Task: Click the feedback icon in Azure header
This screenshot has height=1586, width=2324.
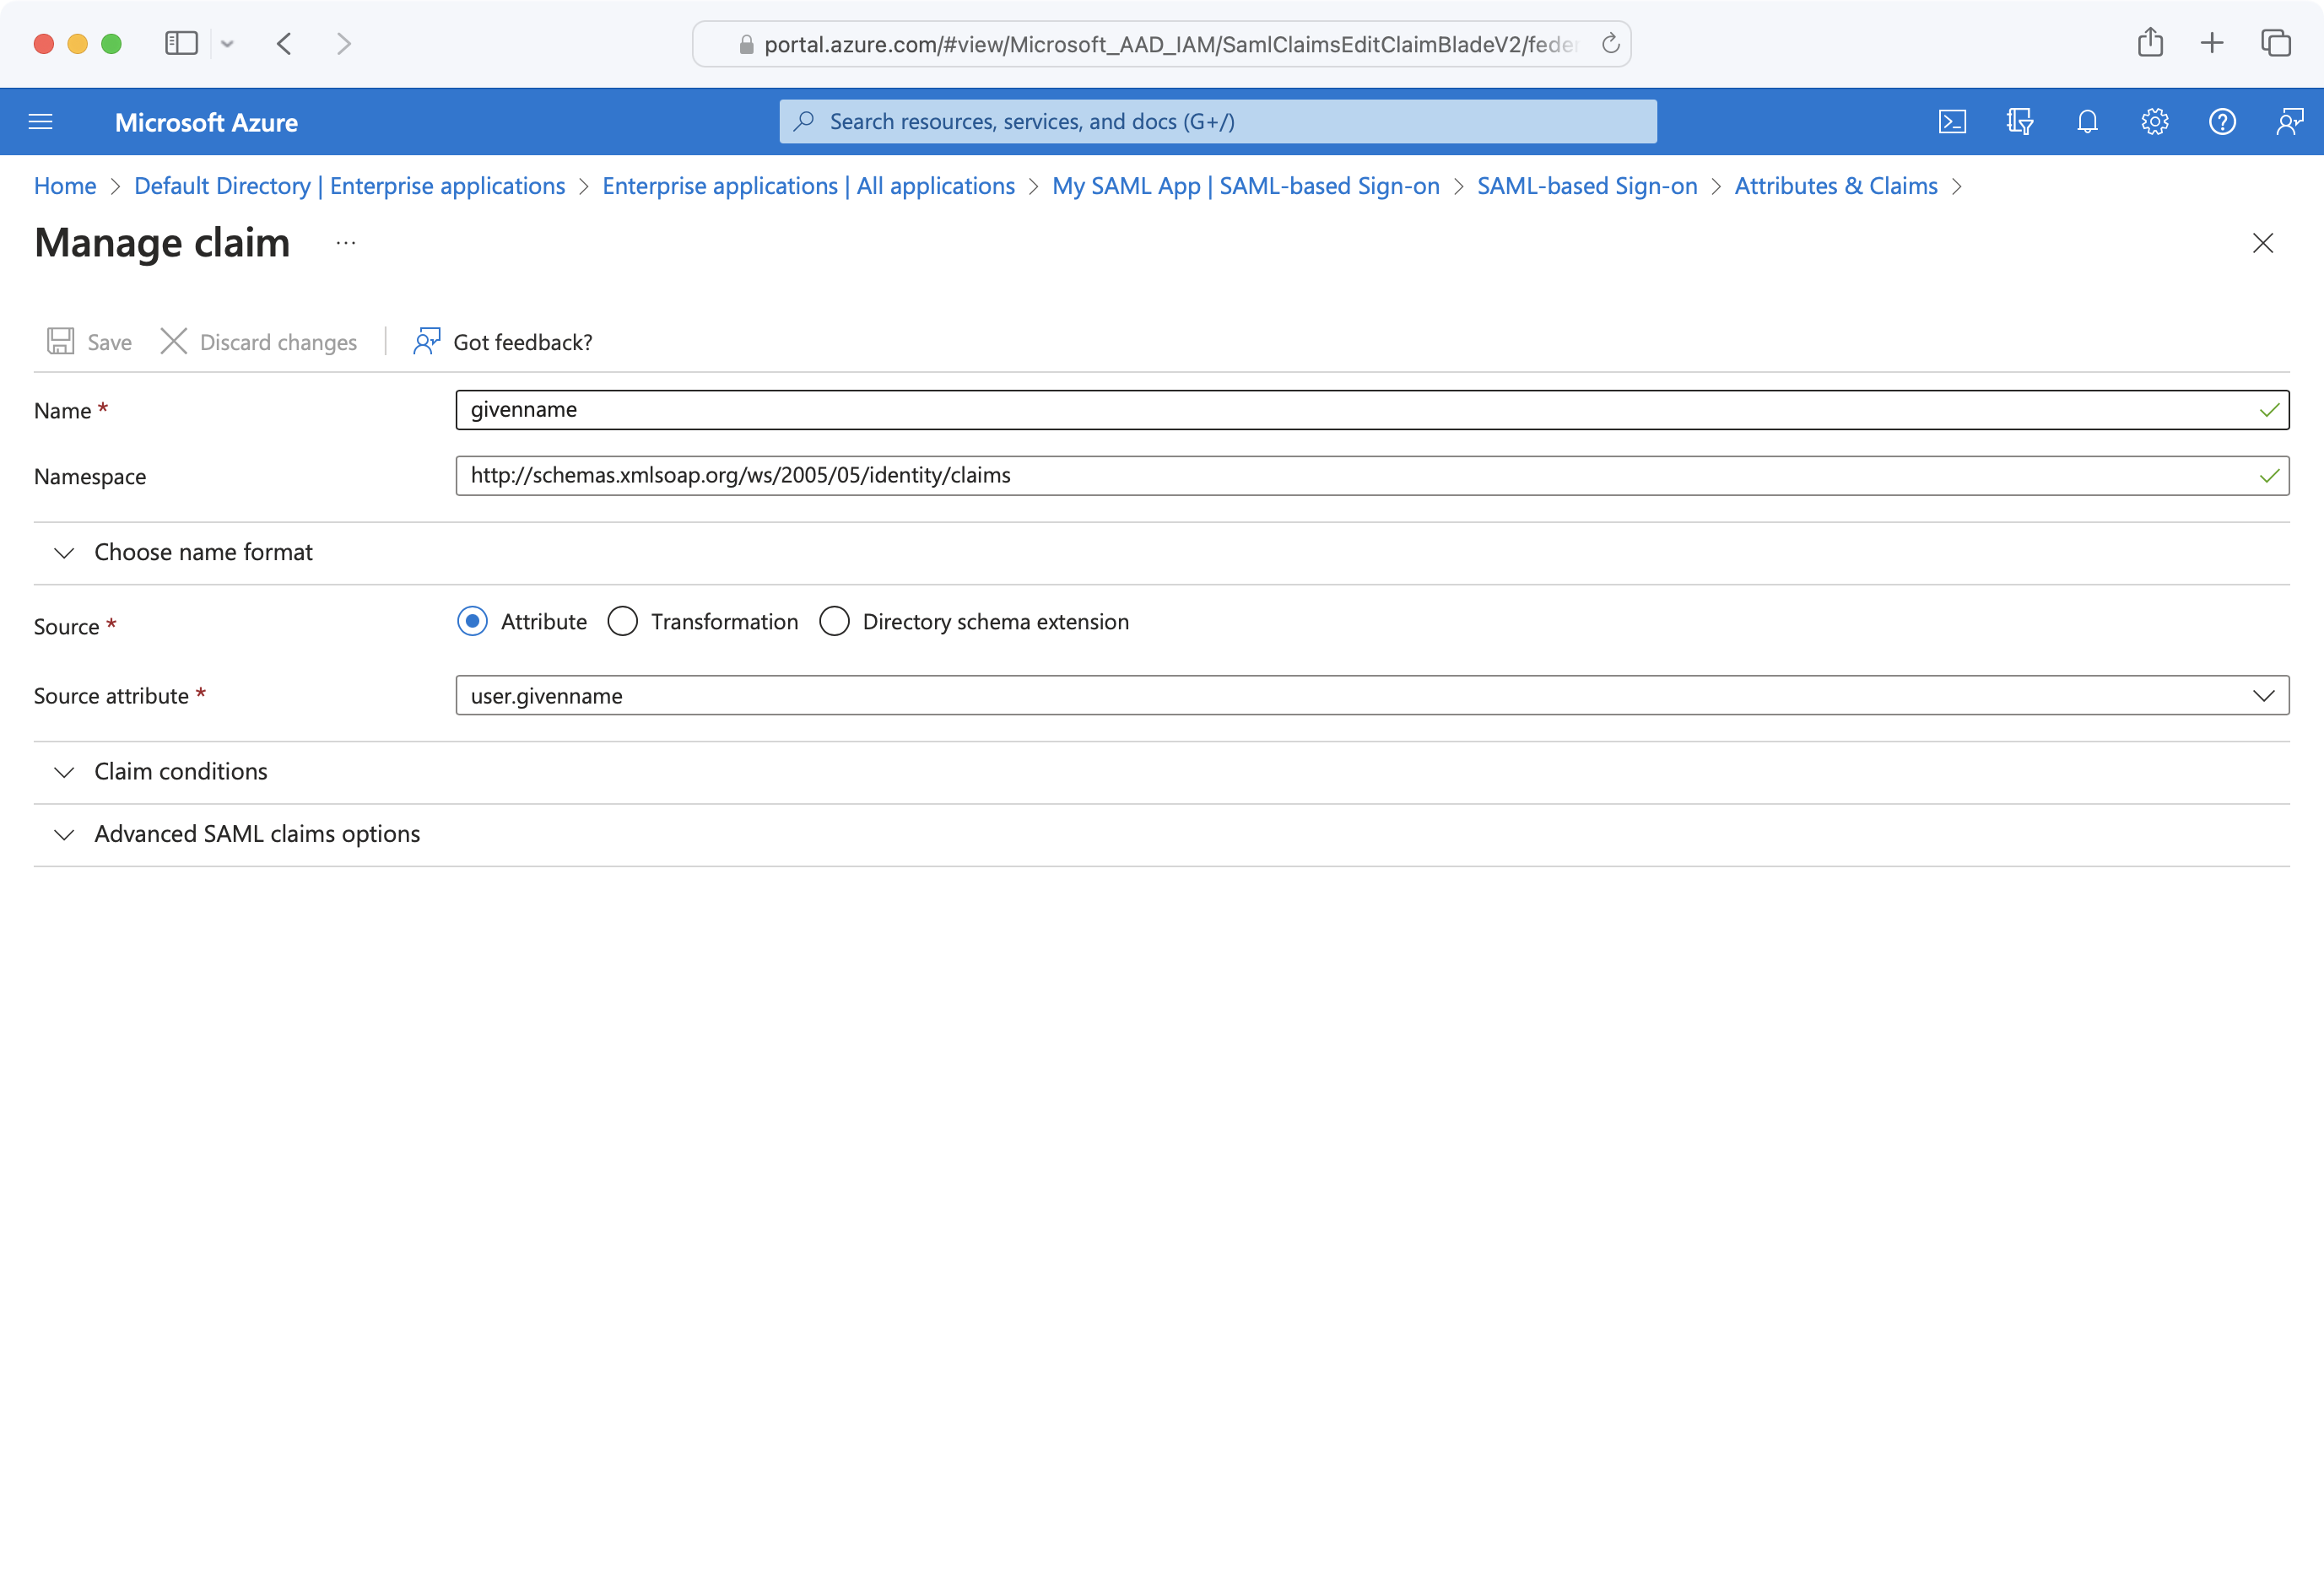Action: pos(2289,122)
